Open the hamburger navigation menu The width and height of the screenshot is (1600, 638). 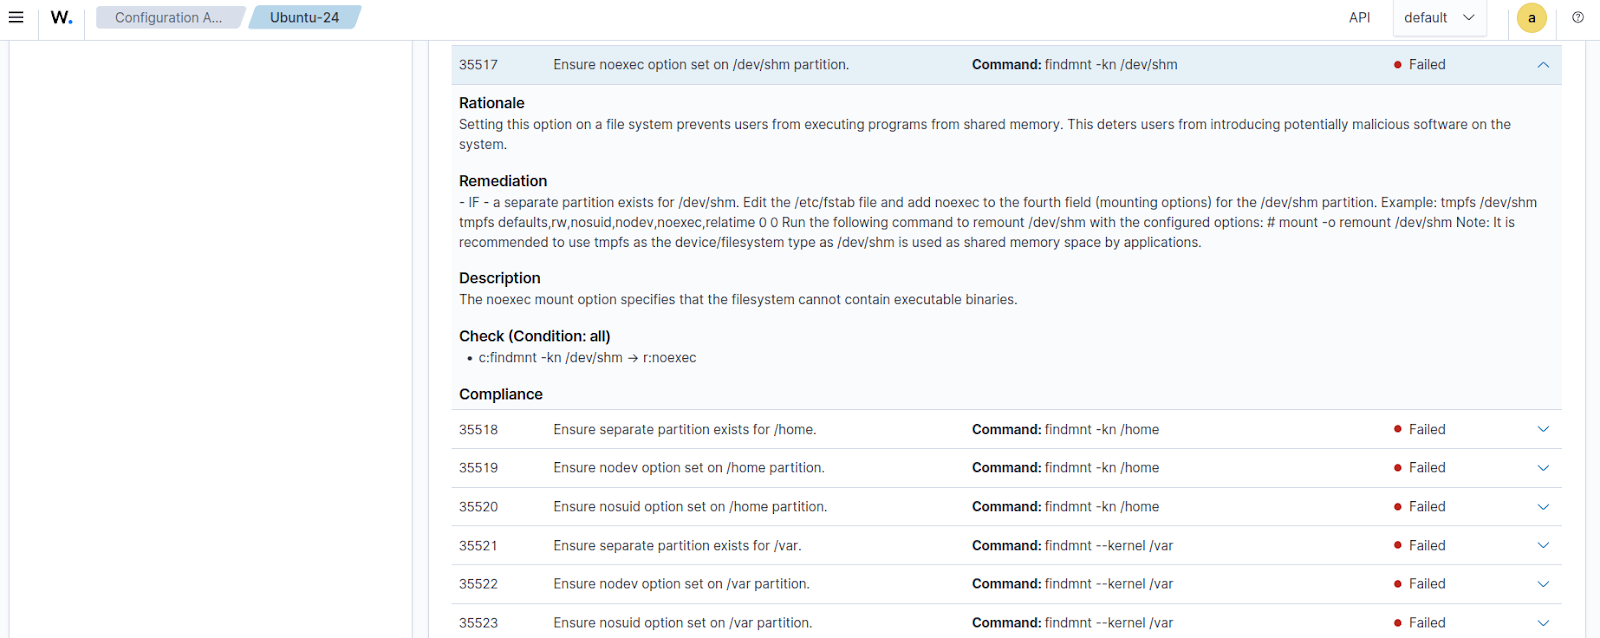[x=16, y=17]
